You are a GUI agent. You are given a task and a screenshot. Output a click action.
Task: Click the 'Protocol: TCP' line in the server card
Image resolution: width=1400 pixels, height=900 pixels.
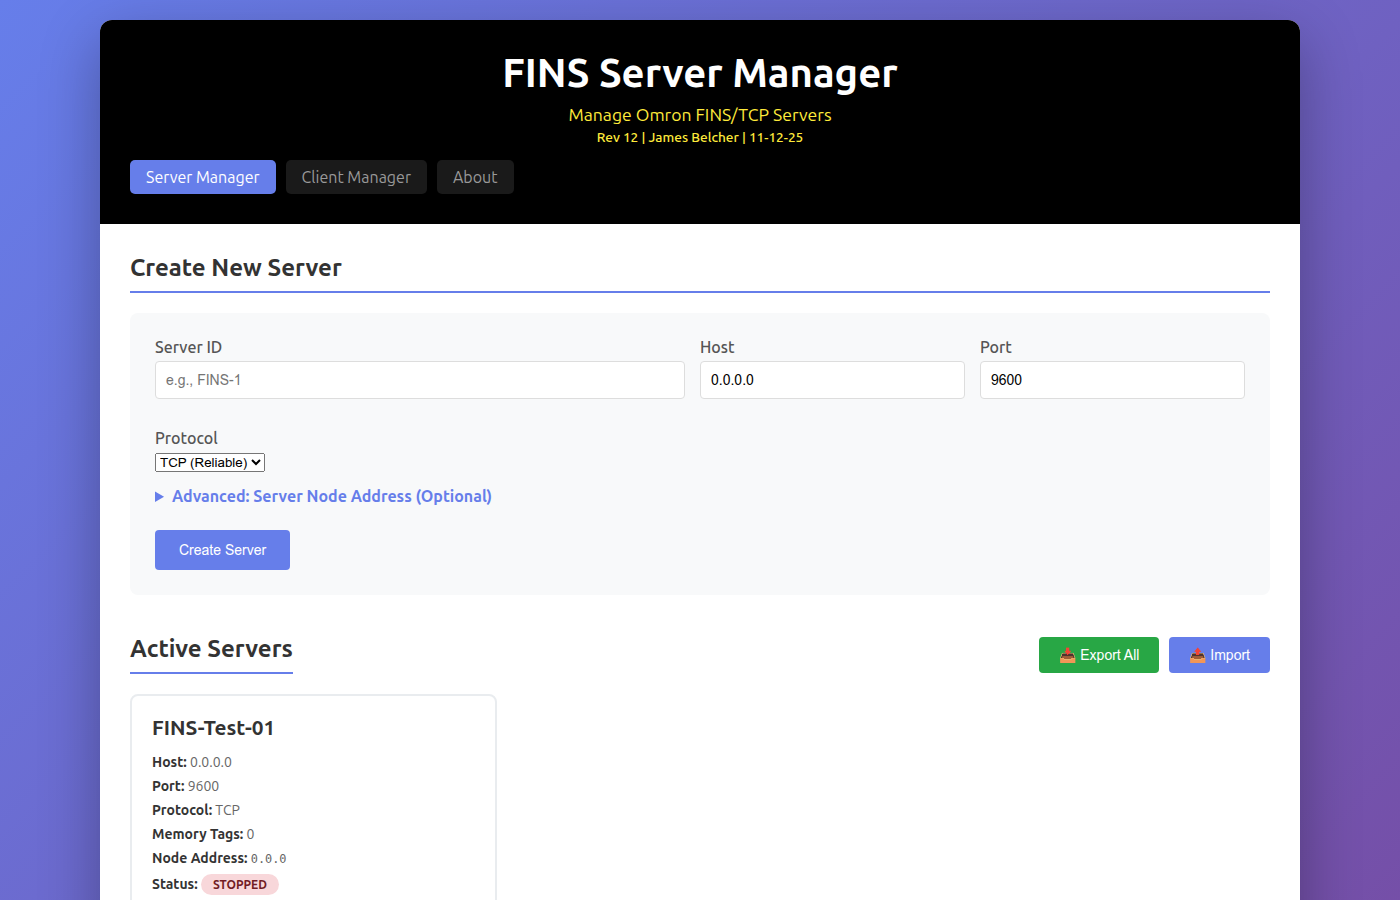(x=196, y=810)
